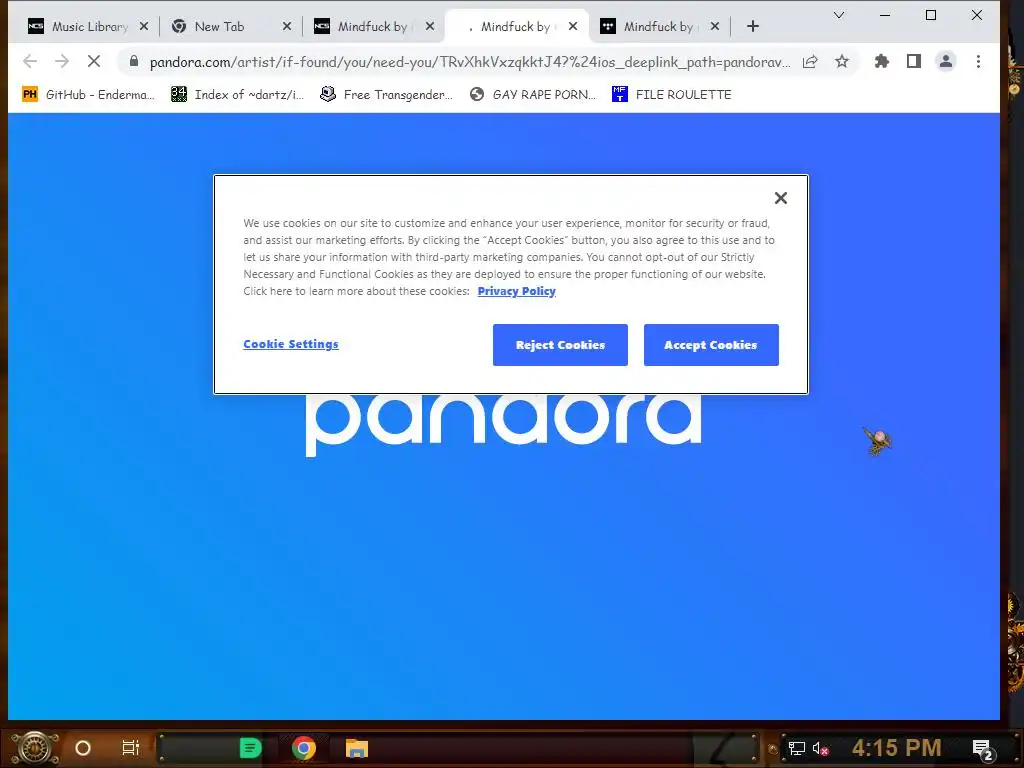Image resolution: width=1024 pixels, height=768 pixels.
Task: Close the cookie consent dialog
Action: [x=780, y=198]
